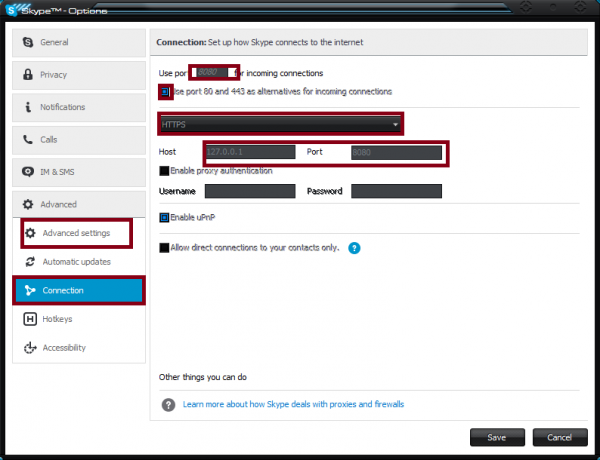
Task: Click the network nodes icon beside Connection
Action: [30, 290]
